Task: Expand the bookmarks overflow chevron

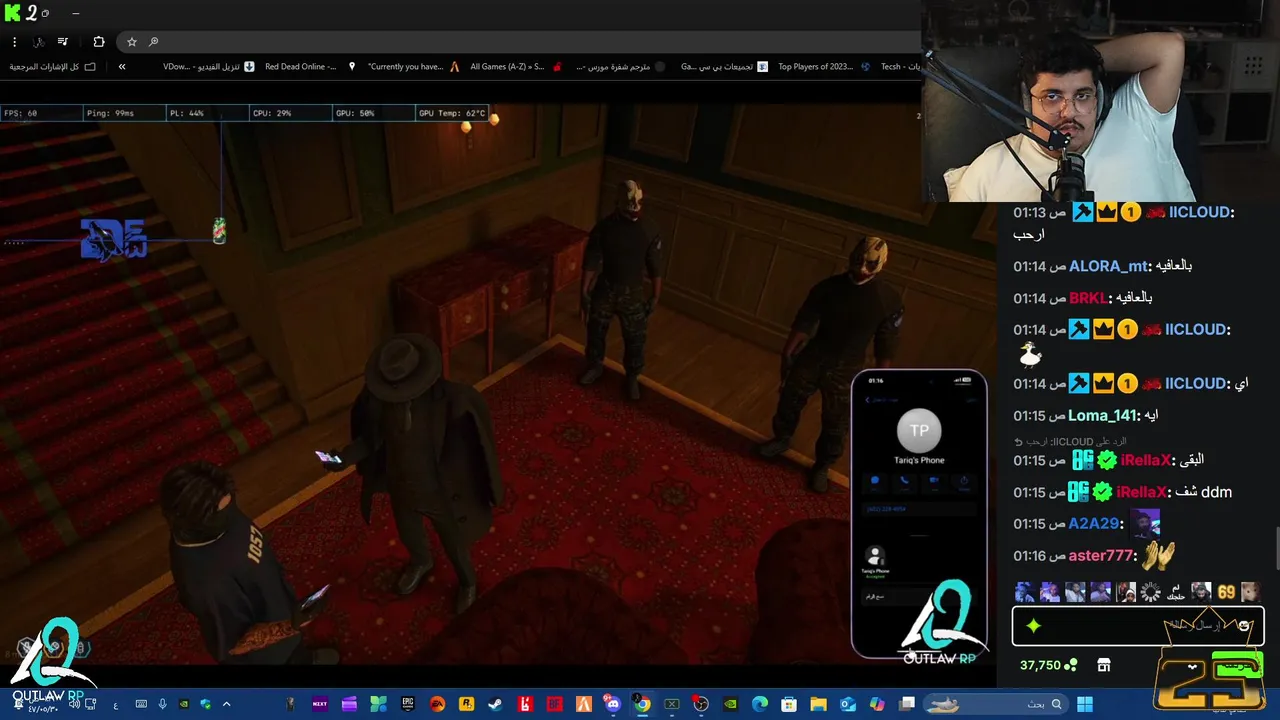Action: [x=122, y=67]
